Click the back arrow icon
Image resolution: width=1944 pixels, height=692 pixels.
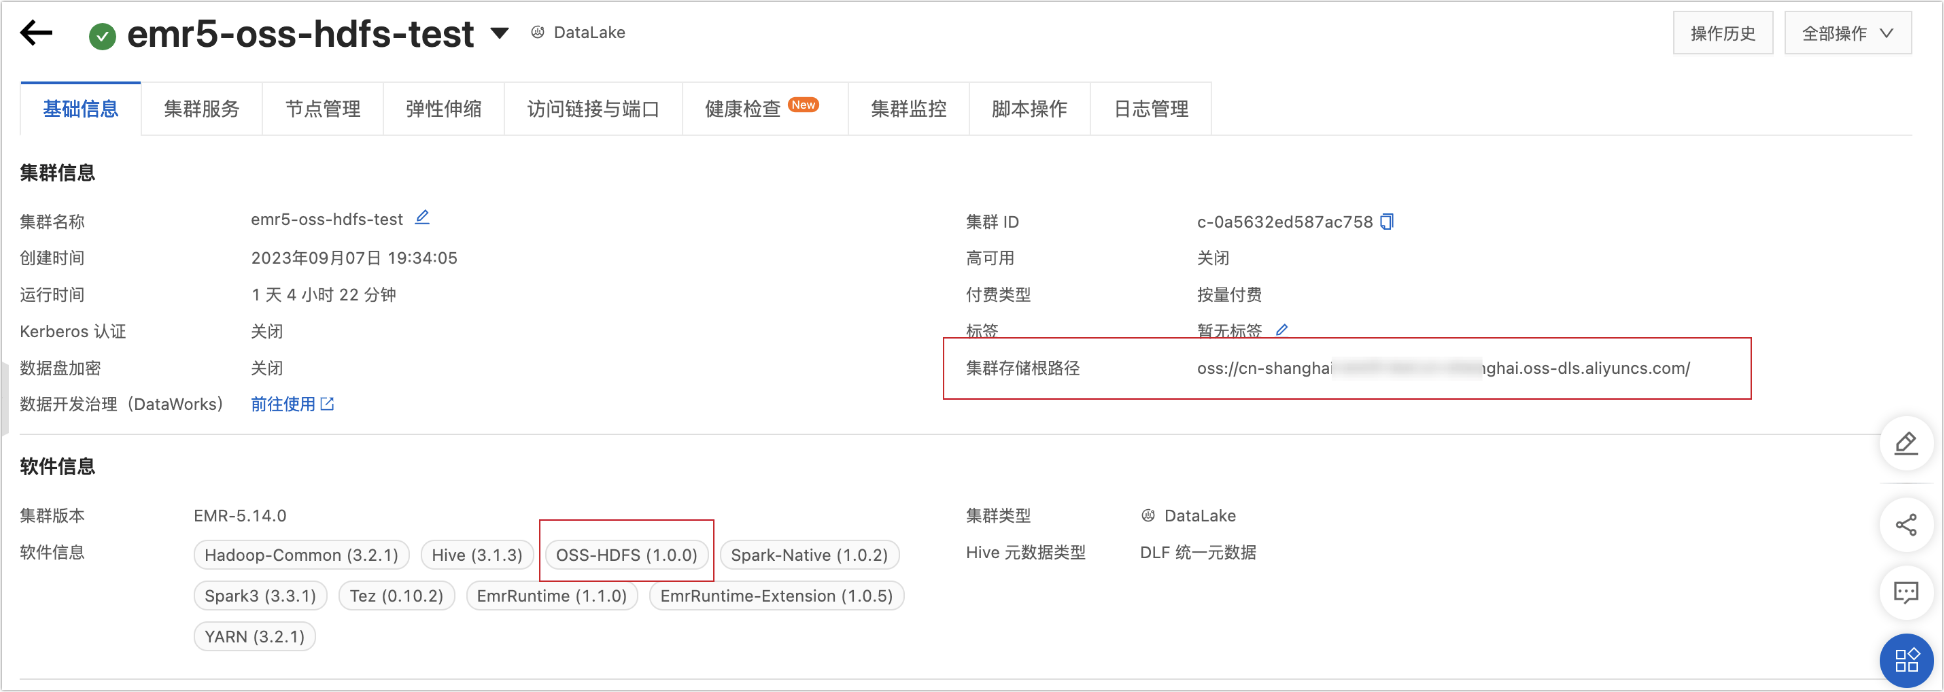coord(37,33)
